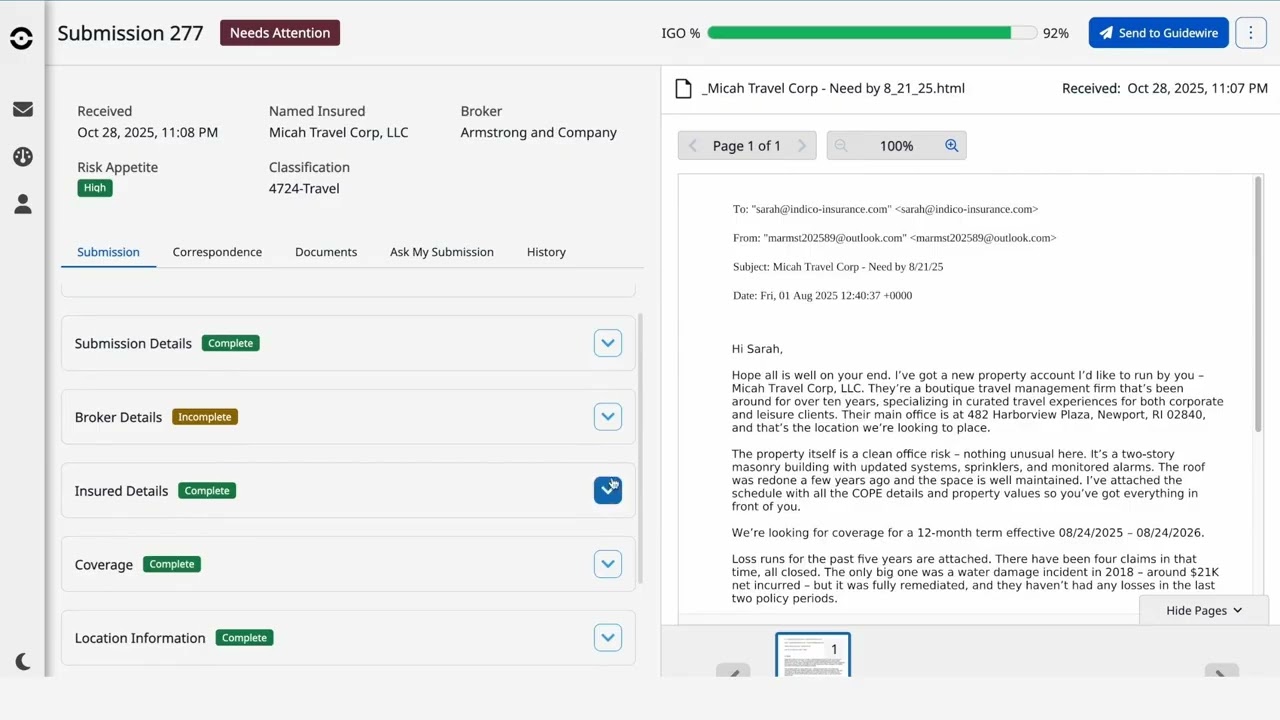Expand the Broker Details section
The width and height of the screenshot is (1280, 720).
coord(608,417)
